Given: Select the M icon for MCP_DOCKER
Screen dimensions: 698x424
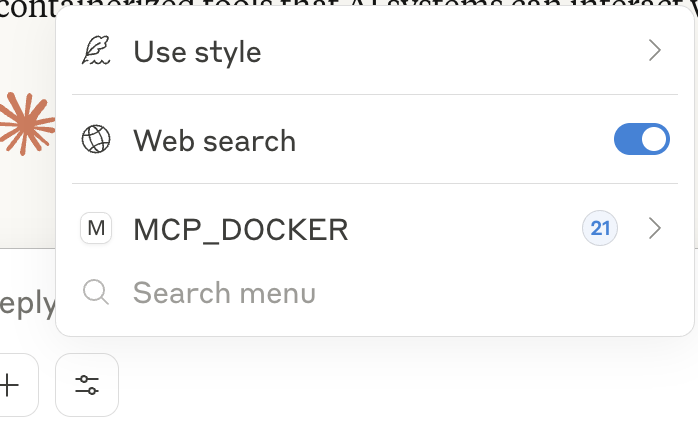Looking at the screenshot, I should (x=96, y=228).
